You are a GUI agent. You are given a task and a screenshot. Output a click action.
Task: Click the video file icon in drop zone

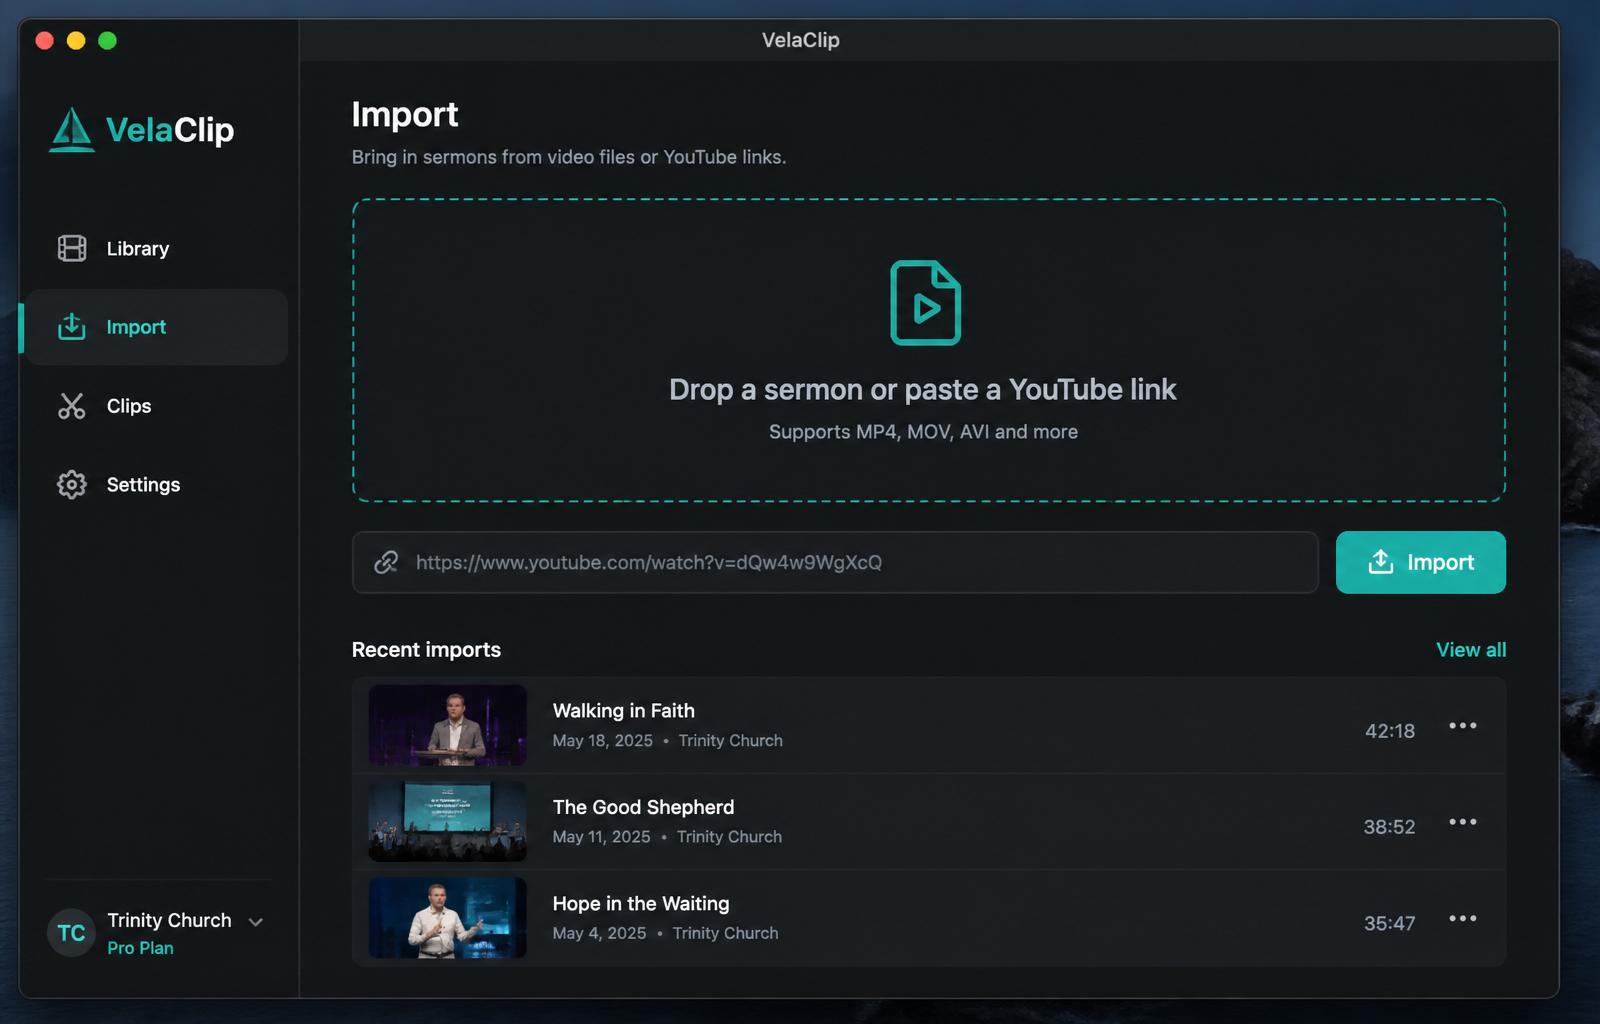coord(926,303)
